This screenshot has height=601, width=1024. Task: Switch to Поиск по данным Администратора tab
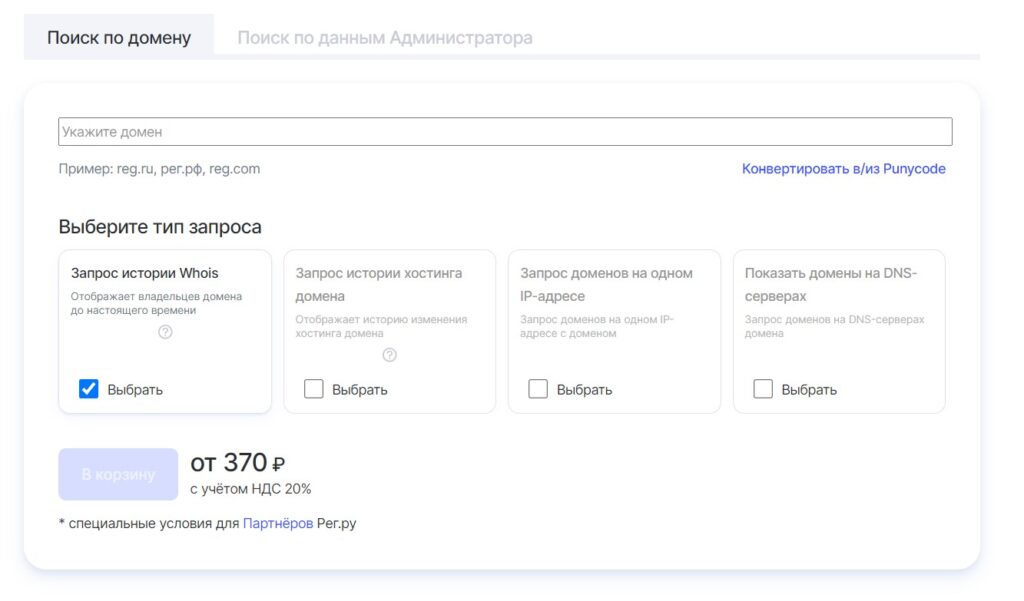386,37
